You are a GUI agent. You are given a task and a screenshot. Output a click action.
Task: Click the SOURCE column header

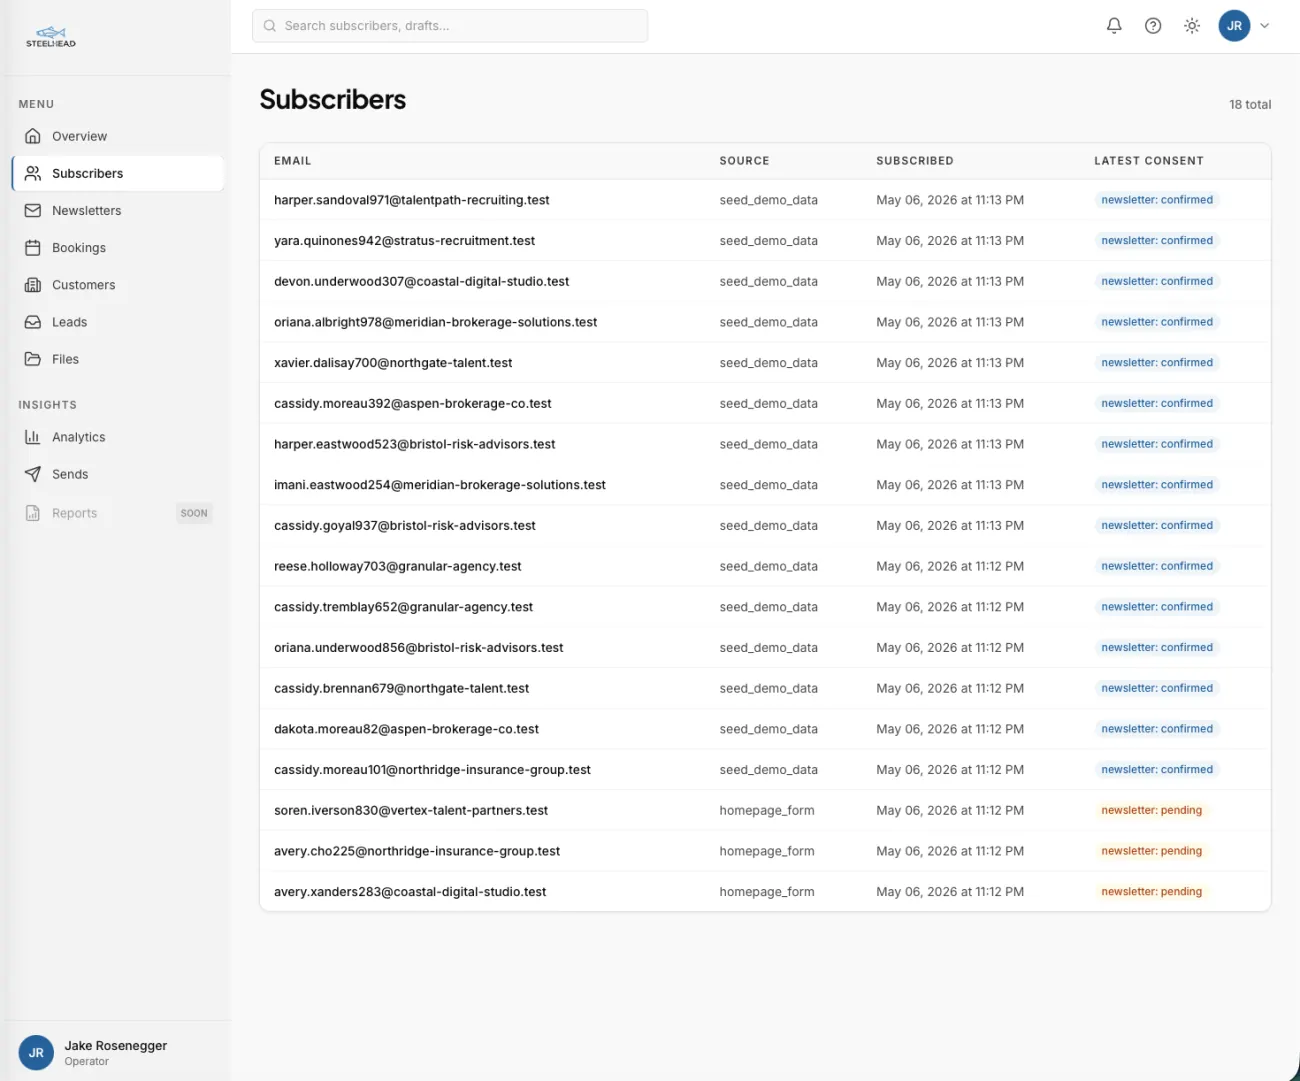point(744,161)
